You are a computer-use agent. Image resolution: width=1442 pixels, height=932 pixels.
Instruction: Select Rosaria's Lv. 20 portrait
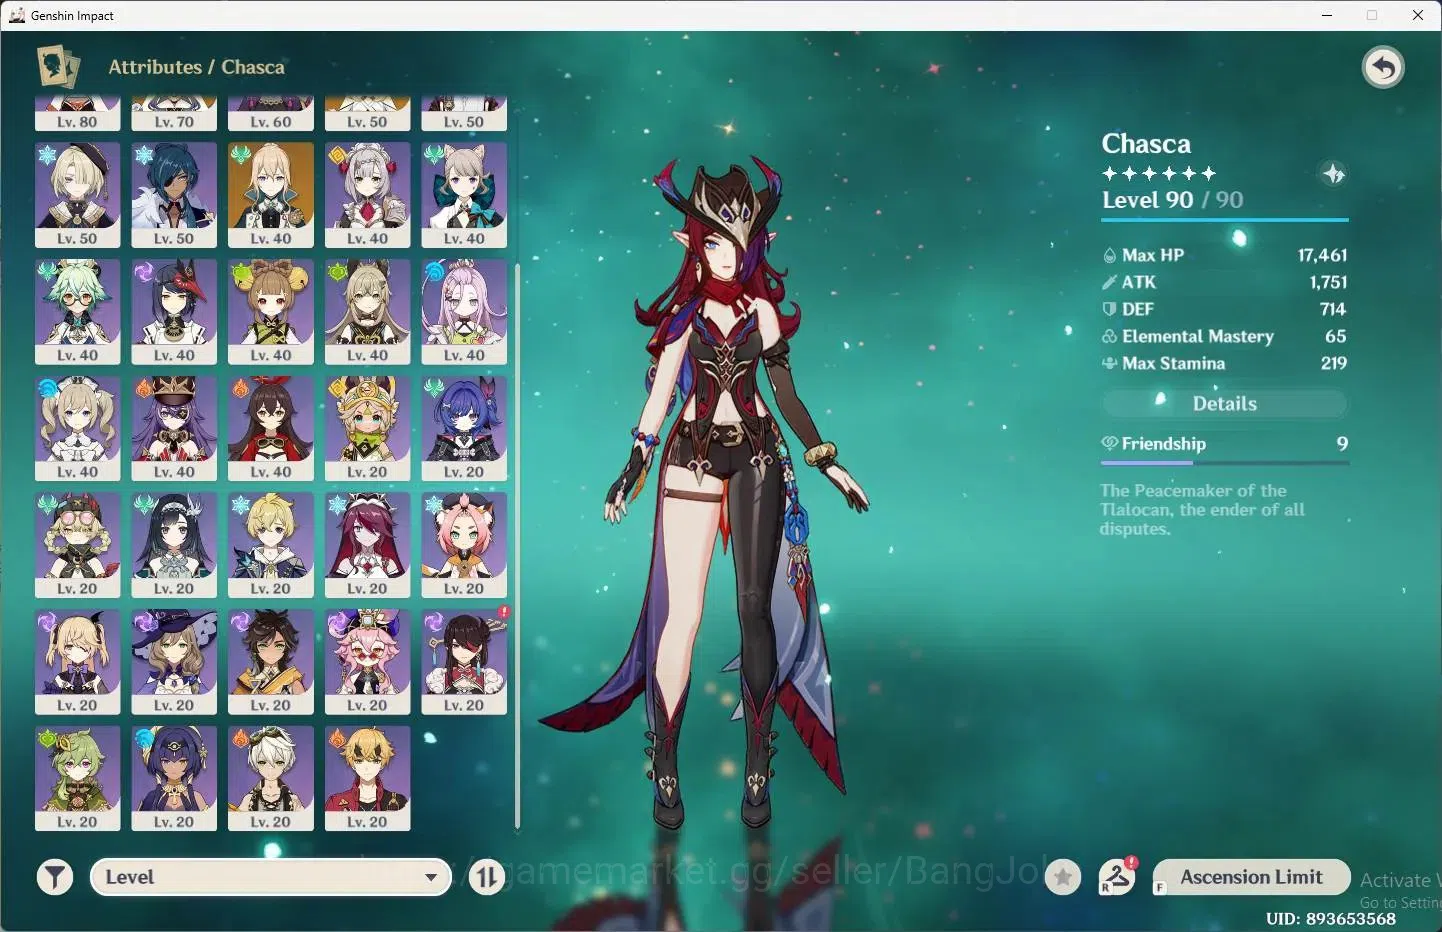(x=367, y=545)
